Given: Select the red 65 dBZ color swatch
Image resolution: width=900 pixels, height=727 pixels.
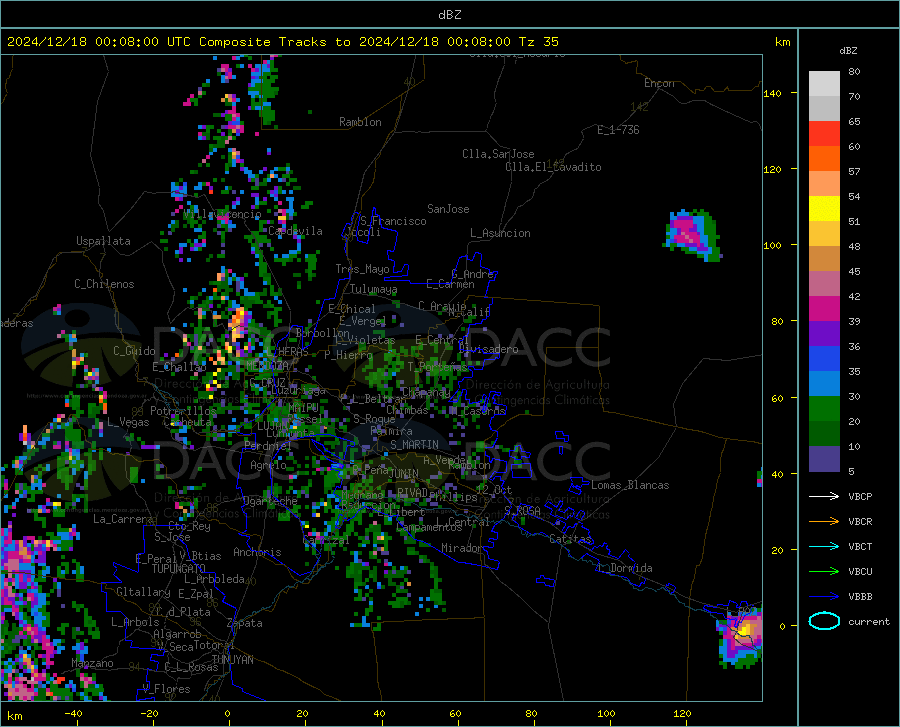Looking at the screenshot, I should (x=824, y=133).
